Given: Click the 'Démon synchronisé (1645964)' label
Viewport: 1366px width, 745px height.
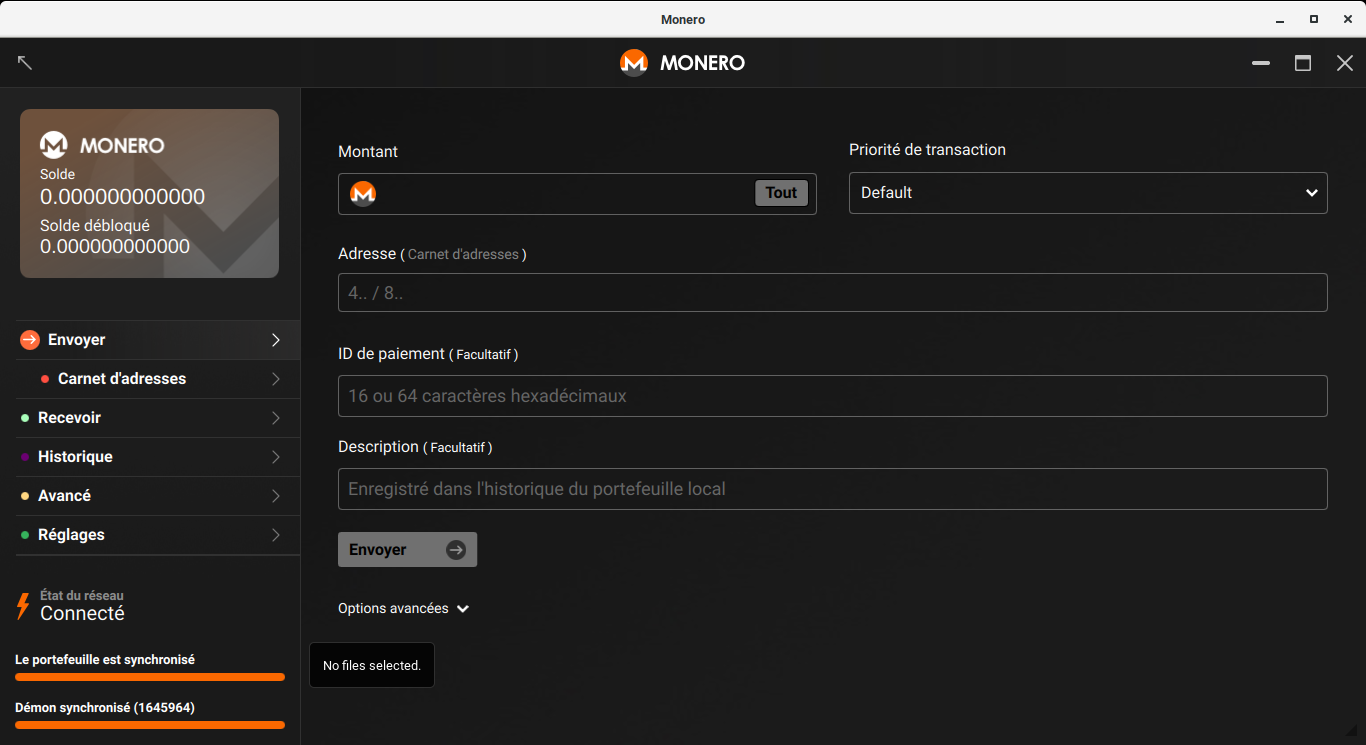Looking at the screenshot, I should (105, 708).
